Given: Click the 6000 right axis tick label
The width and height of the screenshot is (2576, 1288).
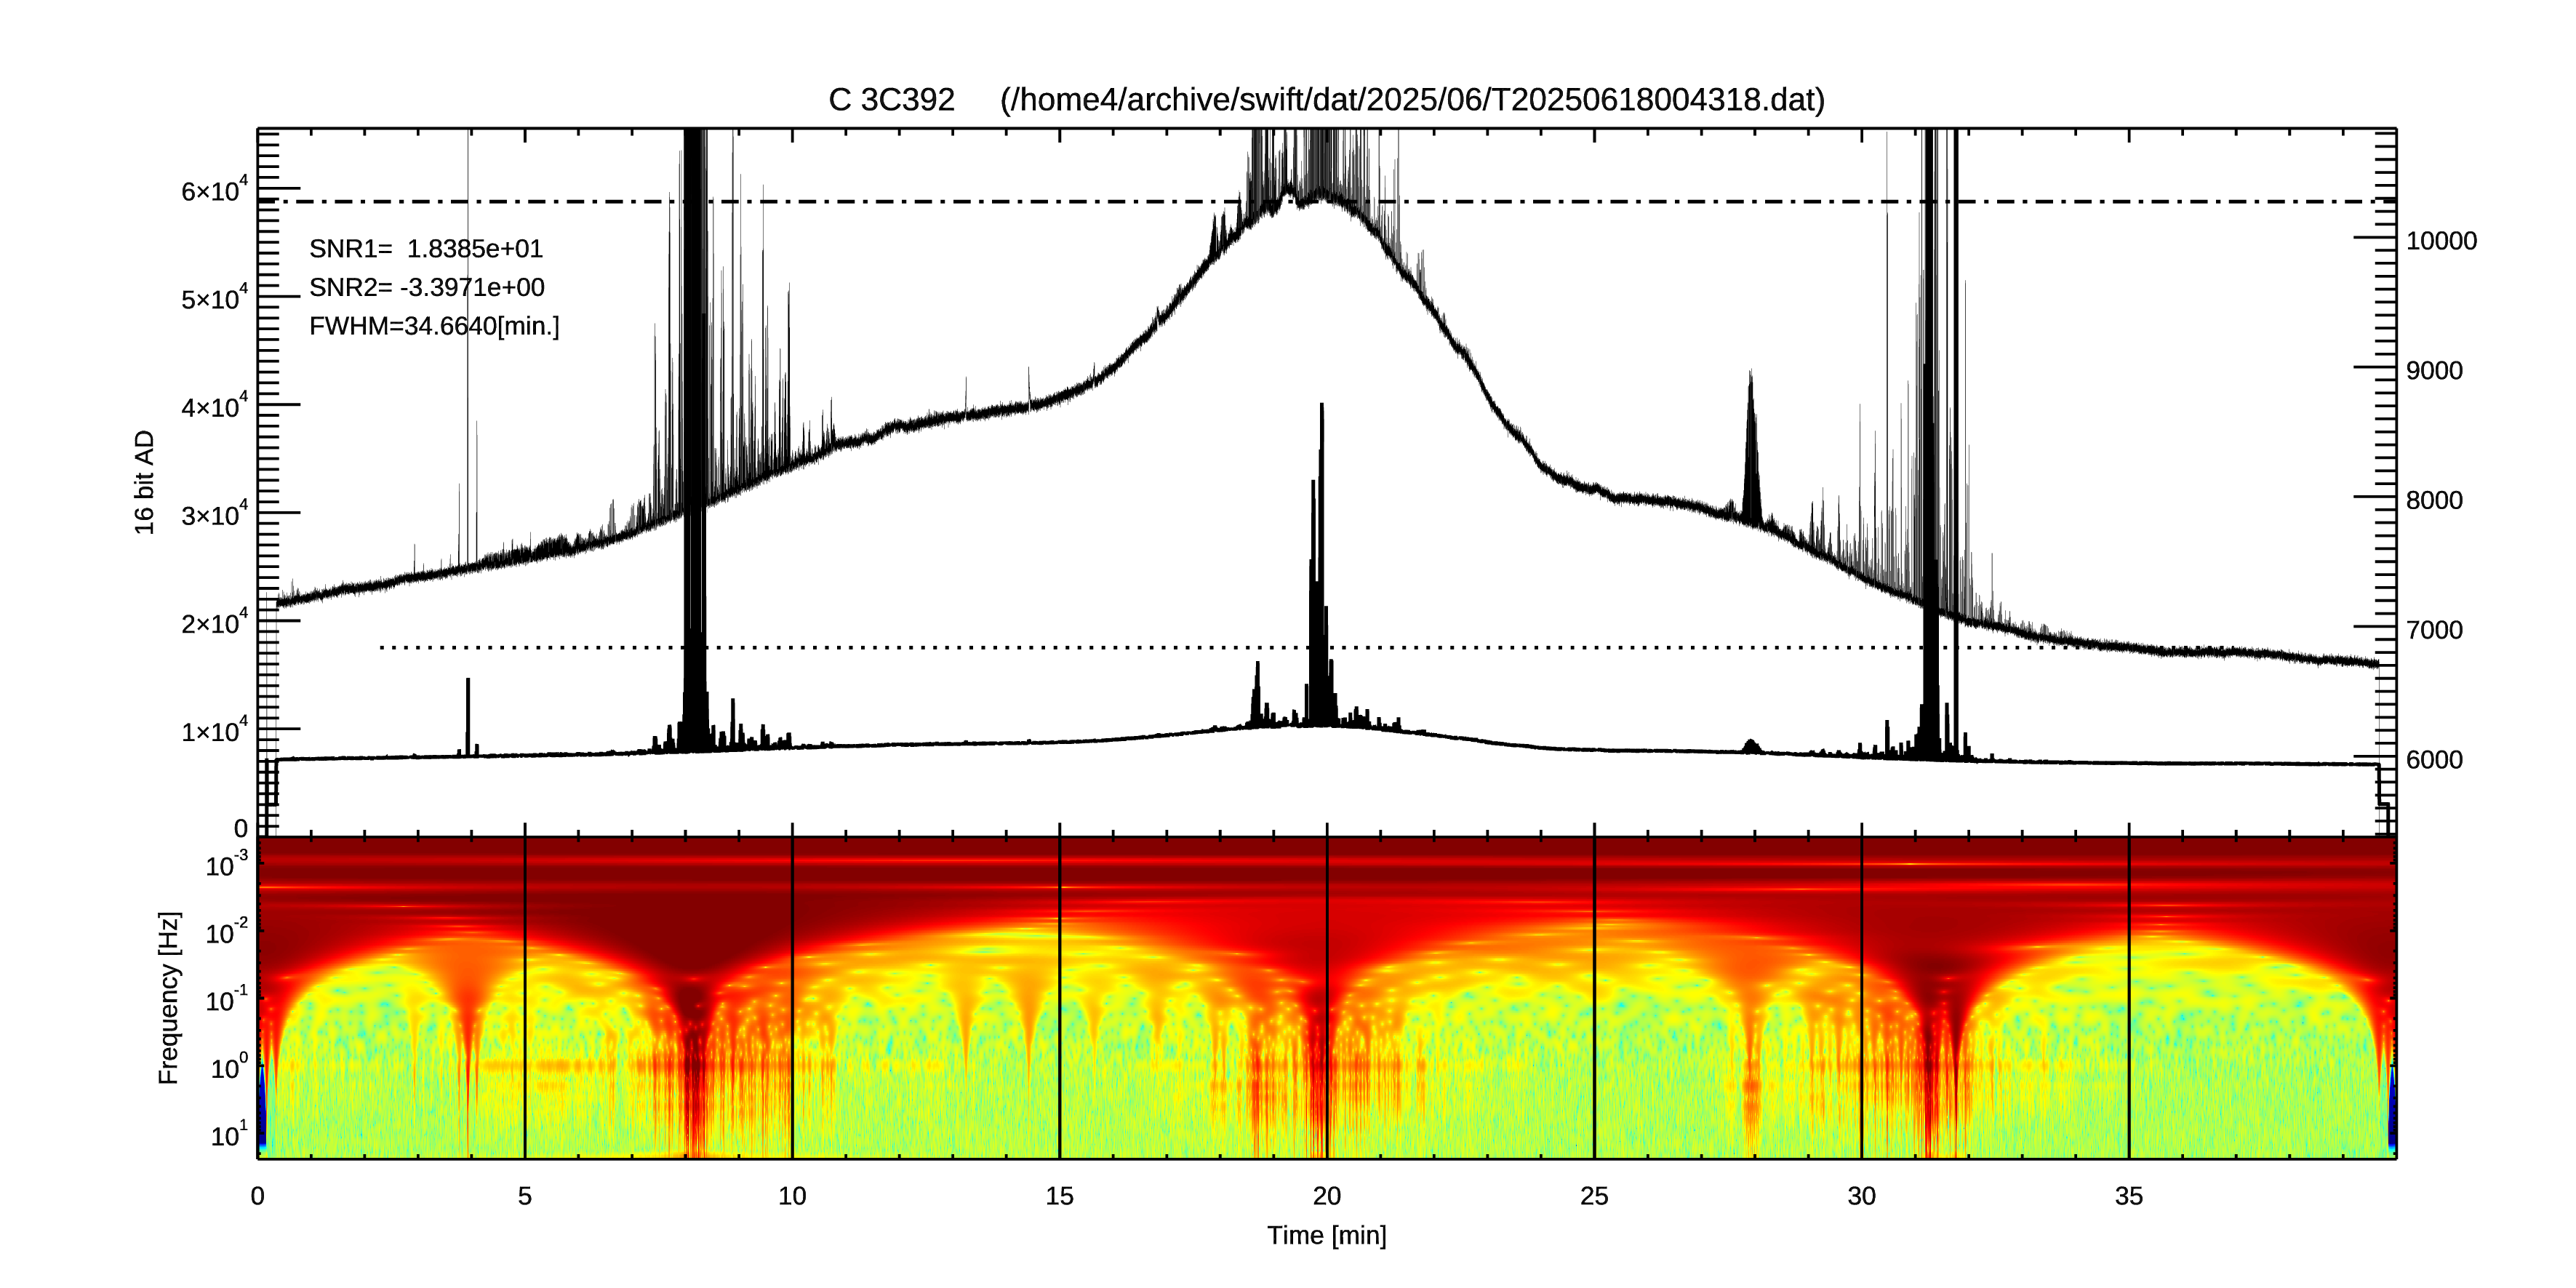Looking at the screenshot, I should pos(2434,760).
